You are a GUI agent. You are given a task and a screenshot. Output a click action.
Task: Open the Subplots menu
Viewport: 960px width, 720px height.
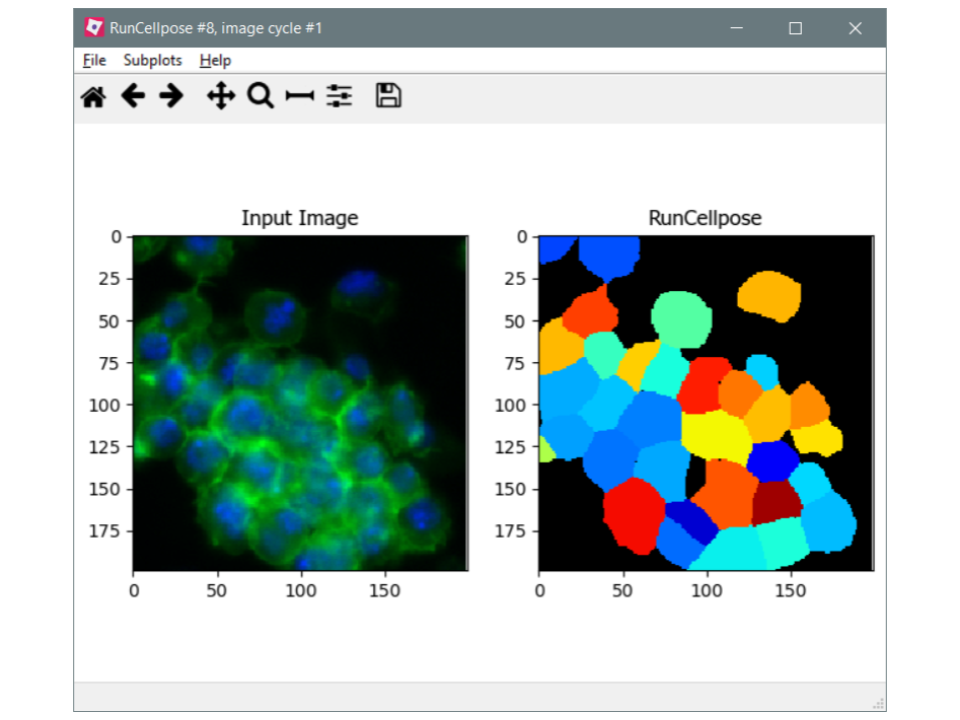(x=152, y=60)
